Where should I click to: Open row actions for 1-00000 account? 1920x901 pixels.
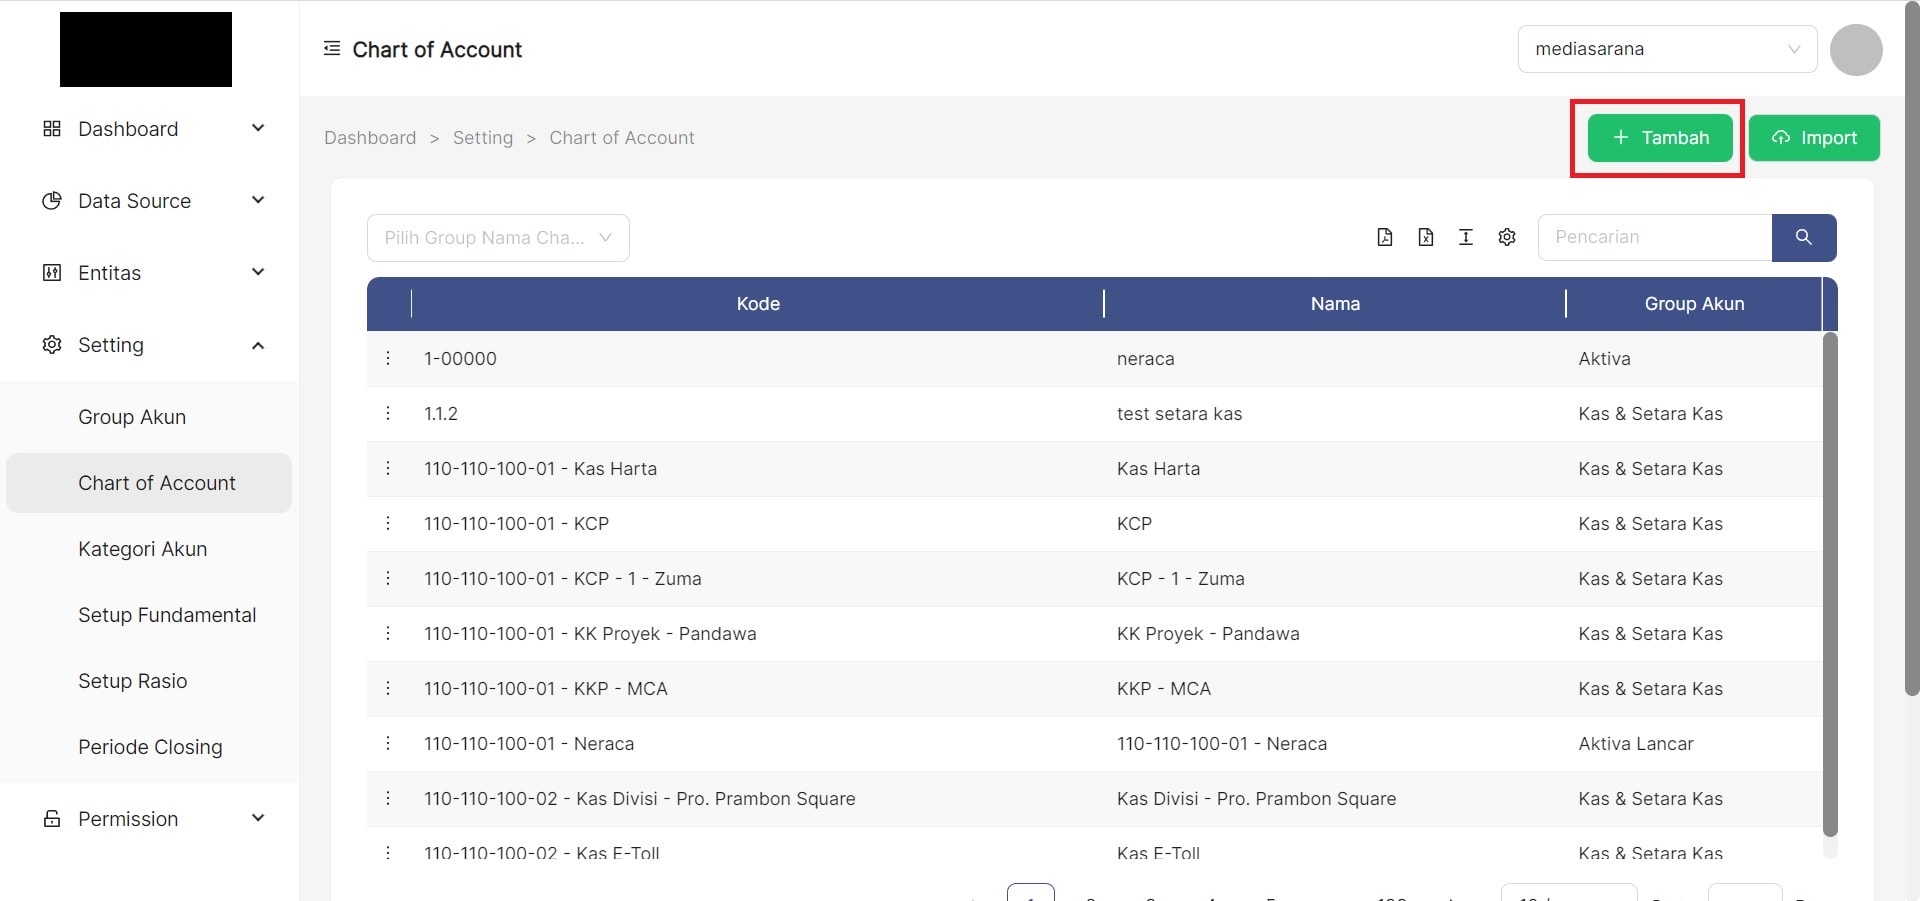pyautogui.click(x=388, y=358)
